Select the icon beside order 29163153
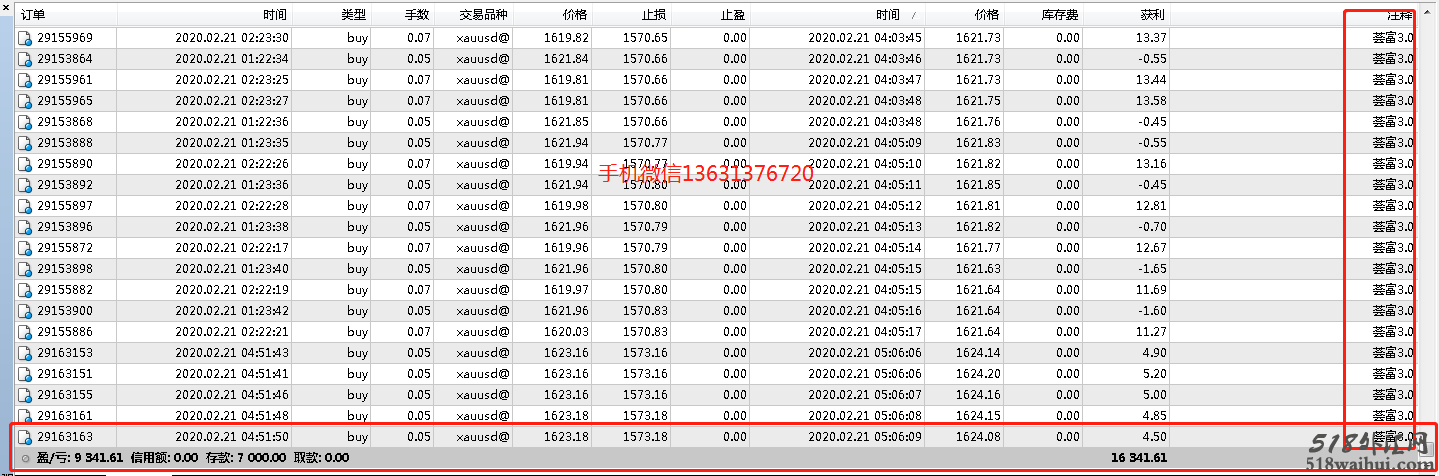Viewport: 1439px width, 476px height. tap(25, 353)
